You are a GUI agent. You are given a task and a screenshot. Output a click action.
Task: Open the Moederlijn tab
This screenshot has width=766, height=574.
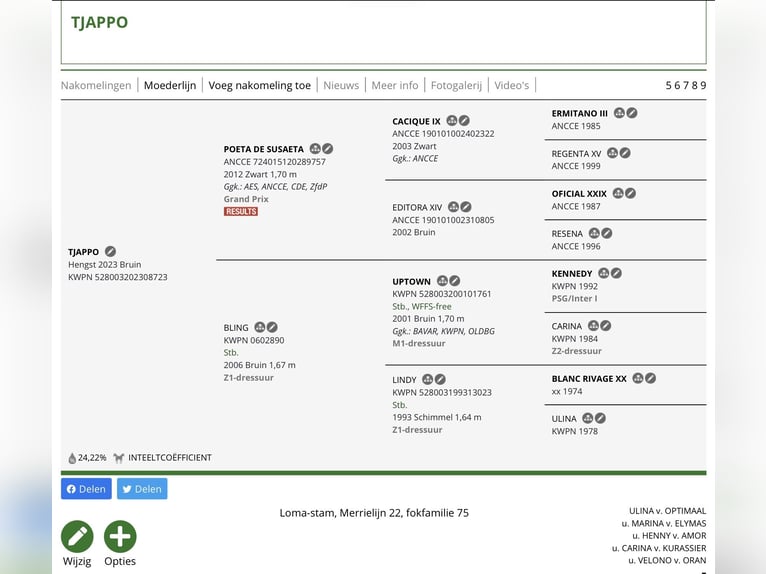coord(170,85)
